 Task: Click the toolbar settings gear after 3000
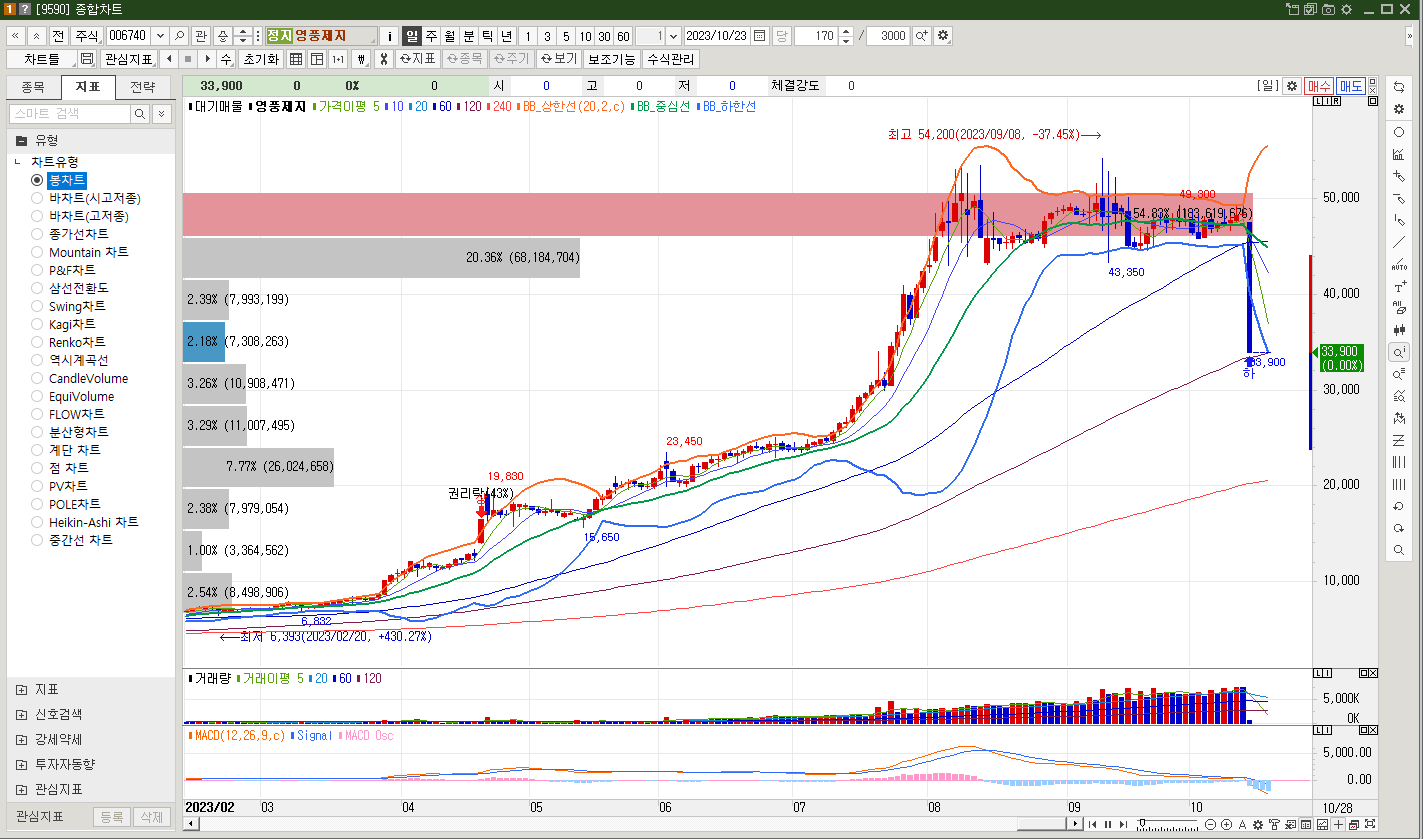[943, 36]
